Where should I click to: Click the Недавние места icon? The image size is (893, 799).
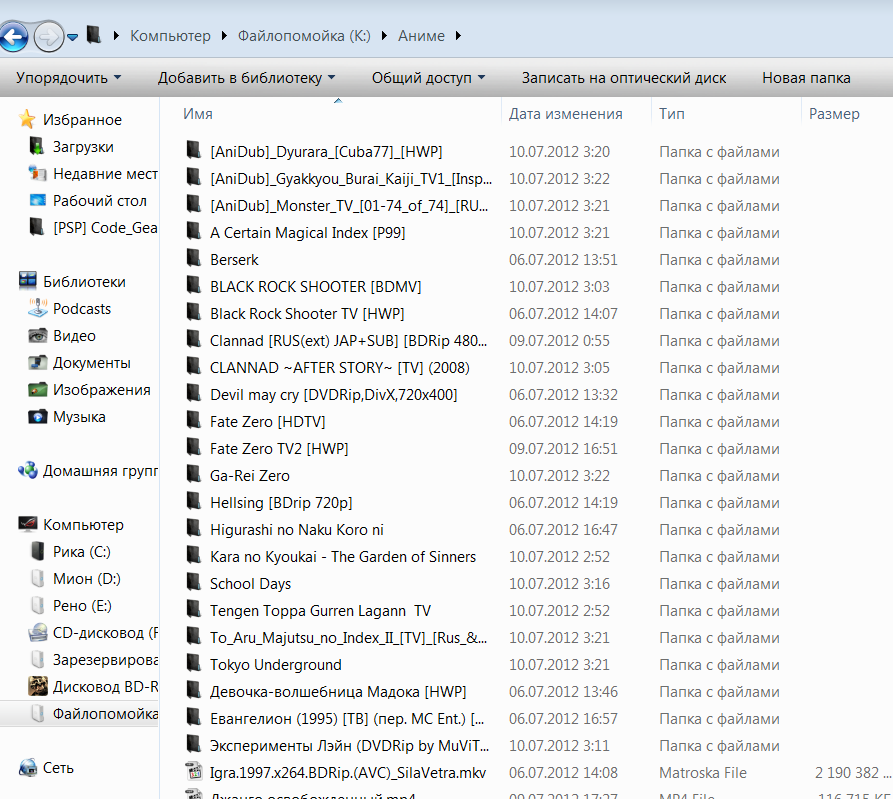(x=37, y=173)
